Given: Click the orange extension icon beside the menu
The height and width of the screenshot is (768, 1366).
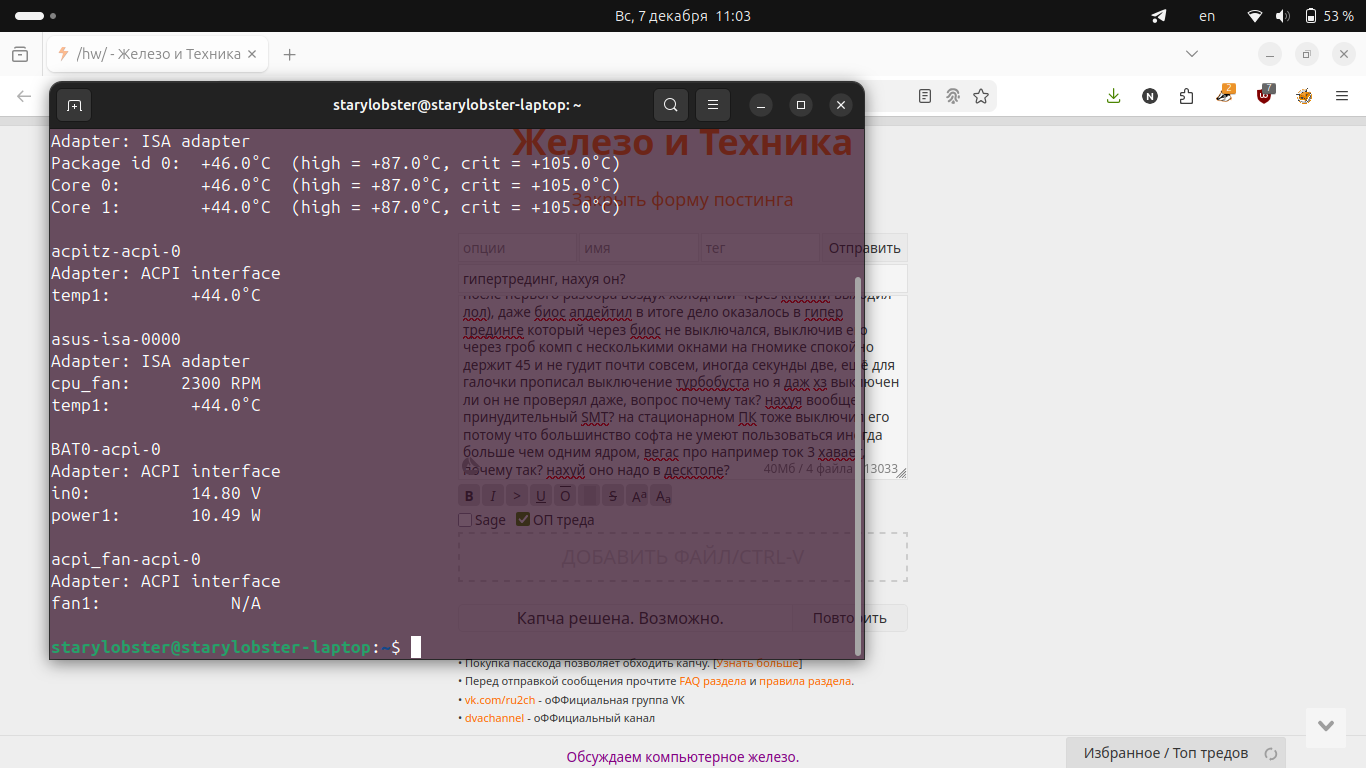Looking at the screenshot, I should tap(1304, 96).
